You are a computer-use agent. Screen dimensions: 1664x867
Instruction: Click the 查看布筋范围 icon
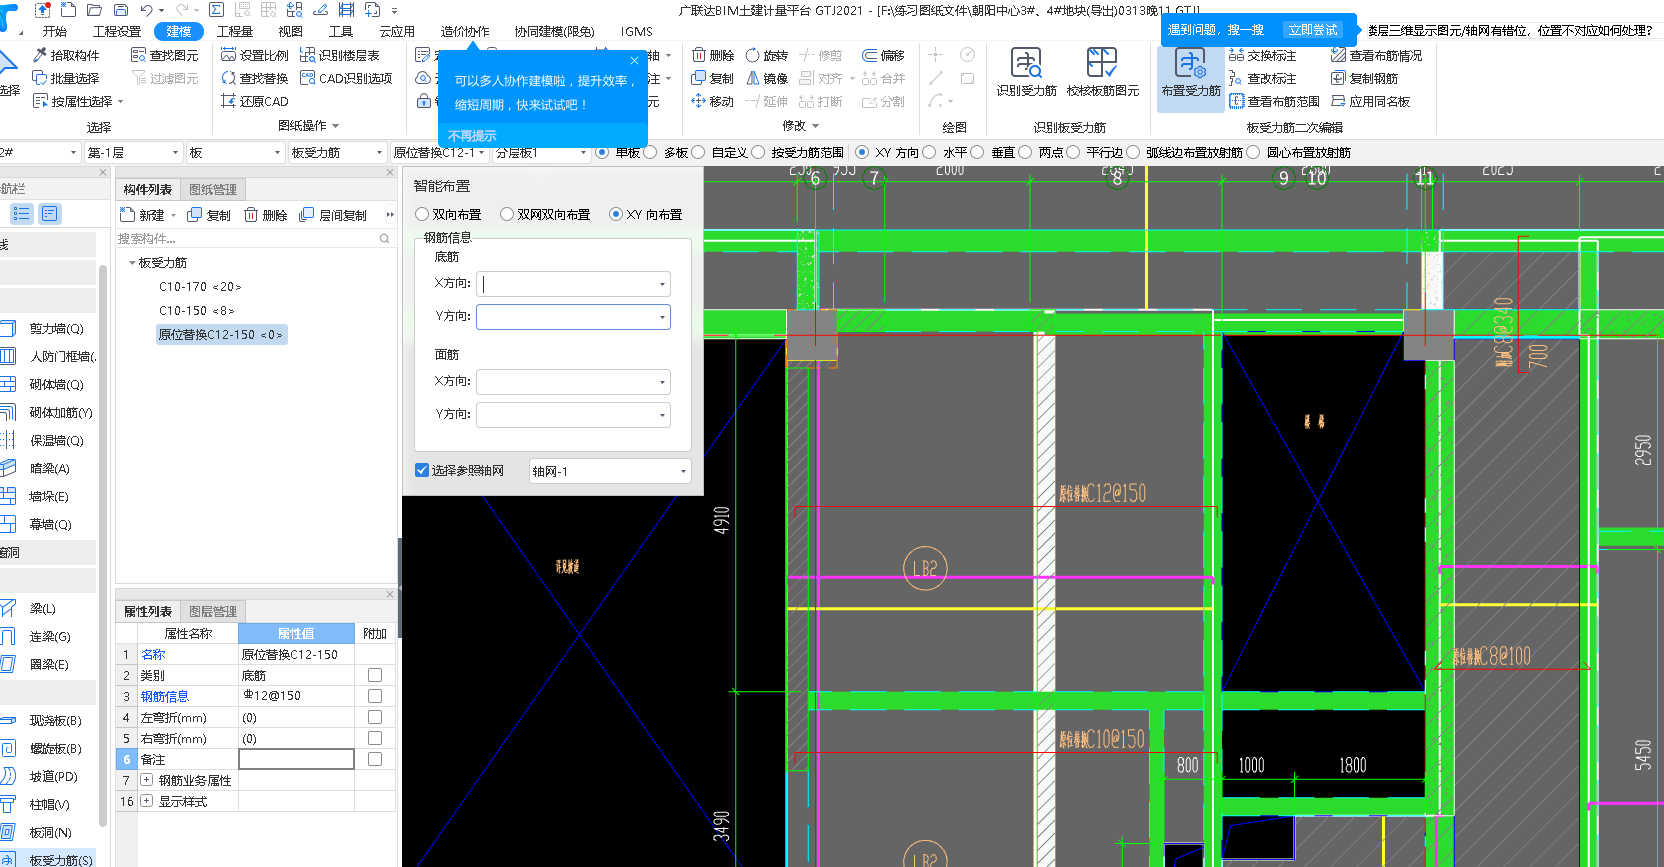[1237, 101]
